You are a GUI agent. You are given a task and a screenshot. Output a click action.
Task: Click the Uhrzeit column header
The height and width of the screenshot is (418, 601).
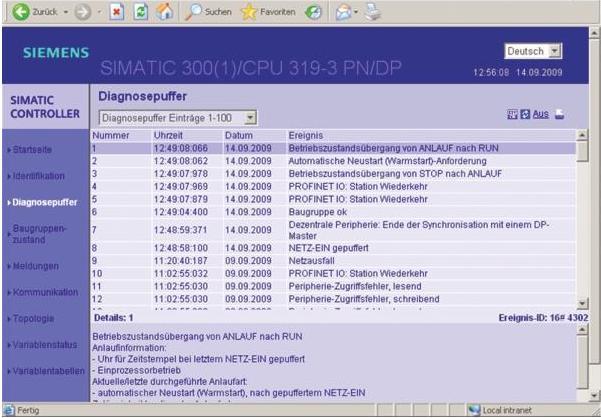click(x=168, y=136)
